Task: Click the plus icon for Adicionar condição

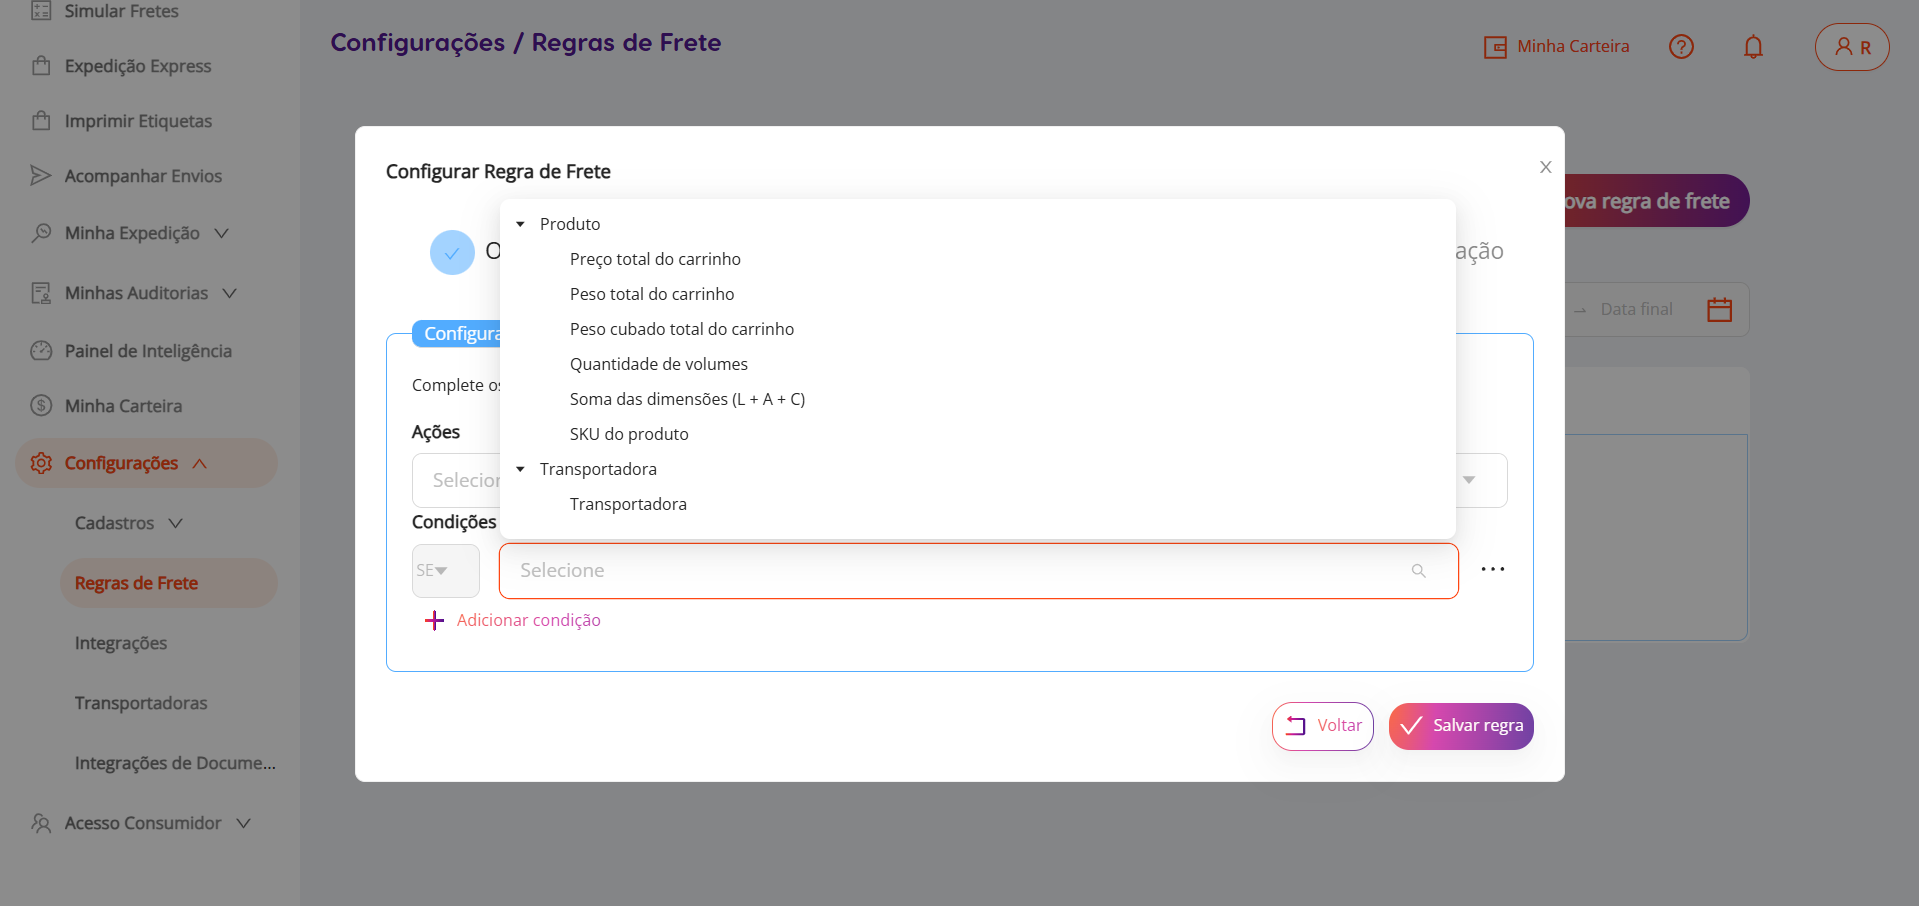Action: point(434,621)
